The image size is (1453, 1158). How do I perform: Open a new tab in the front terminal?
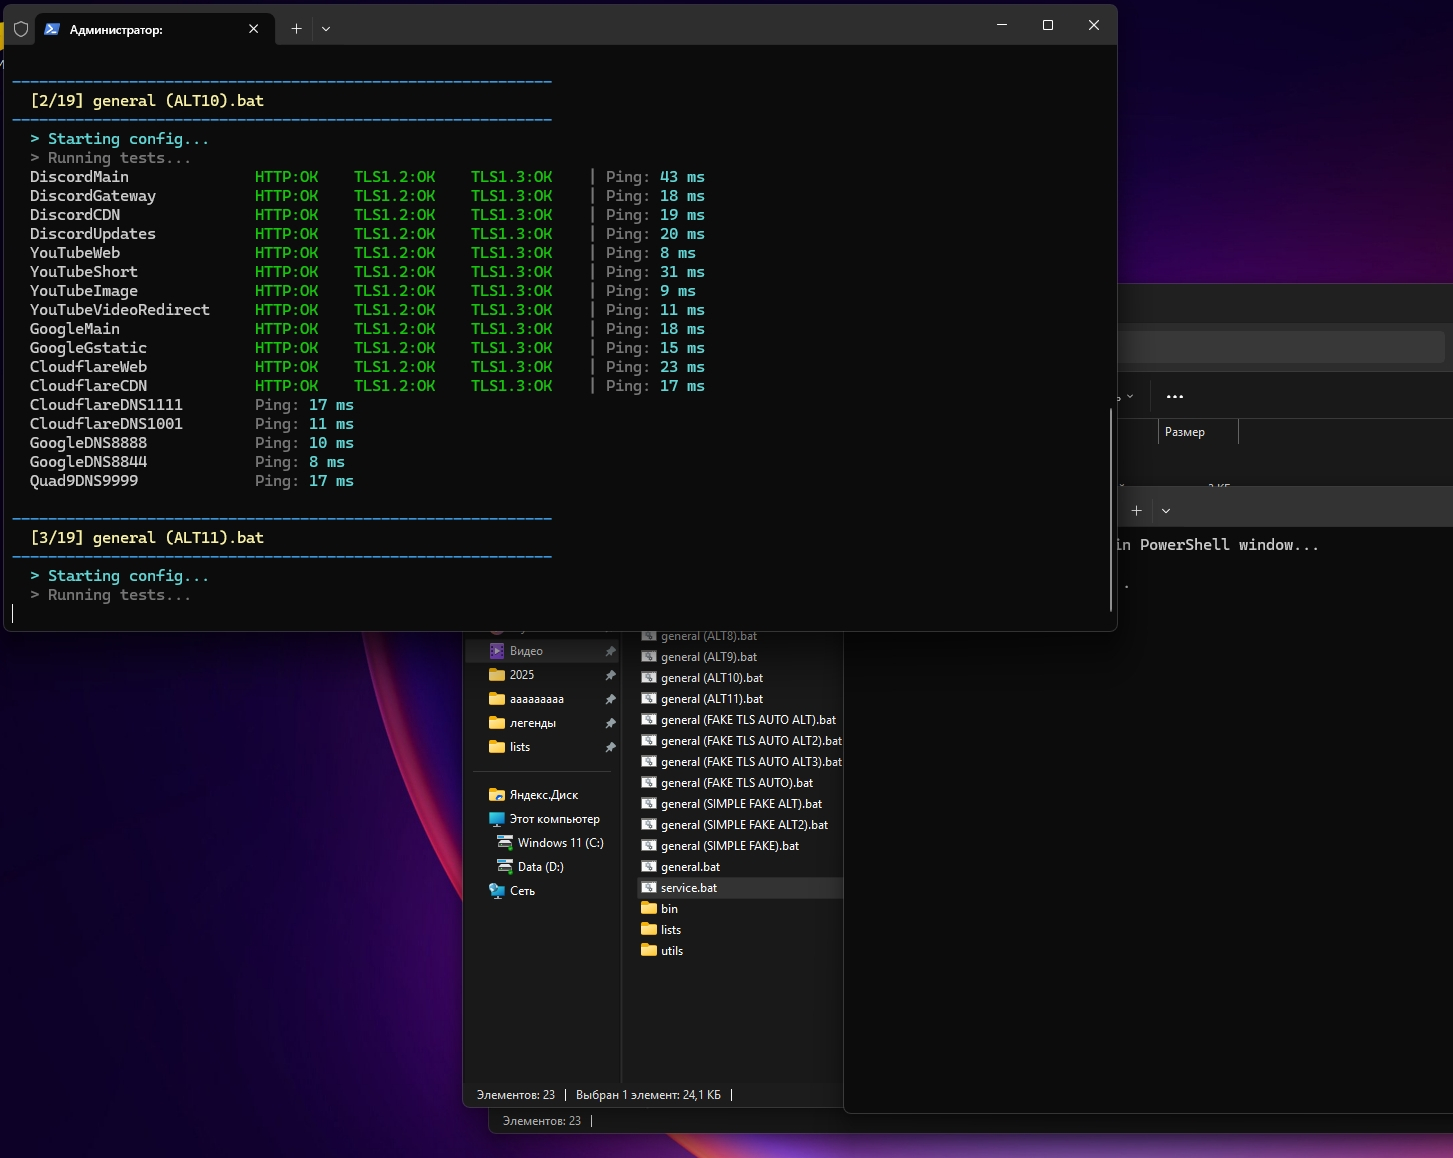tap(296, 29)
